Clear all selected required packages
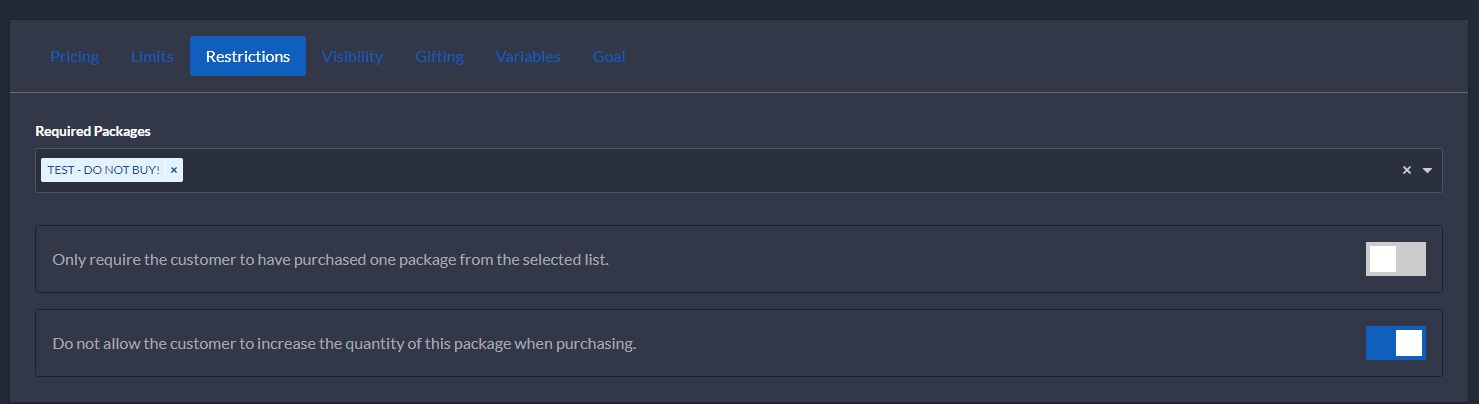 1406,170
